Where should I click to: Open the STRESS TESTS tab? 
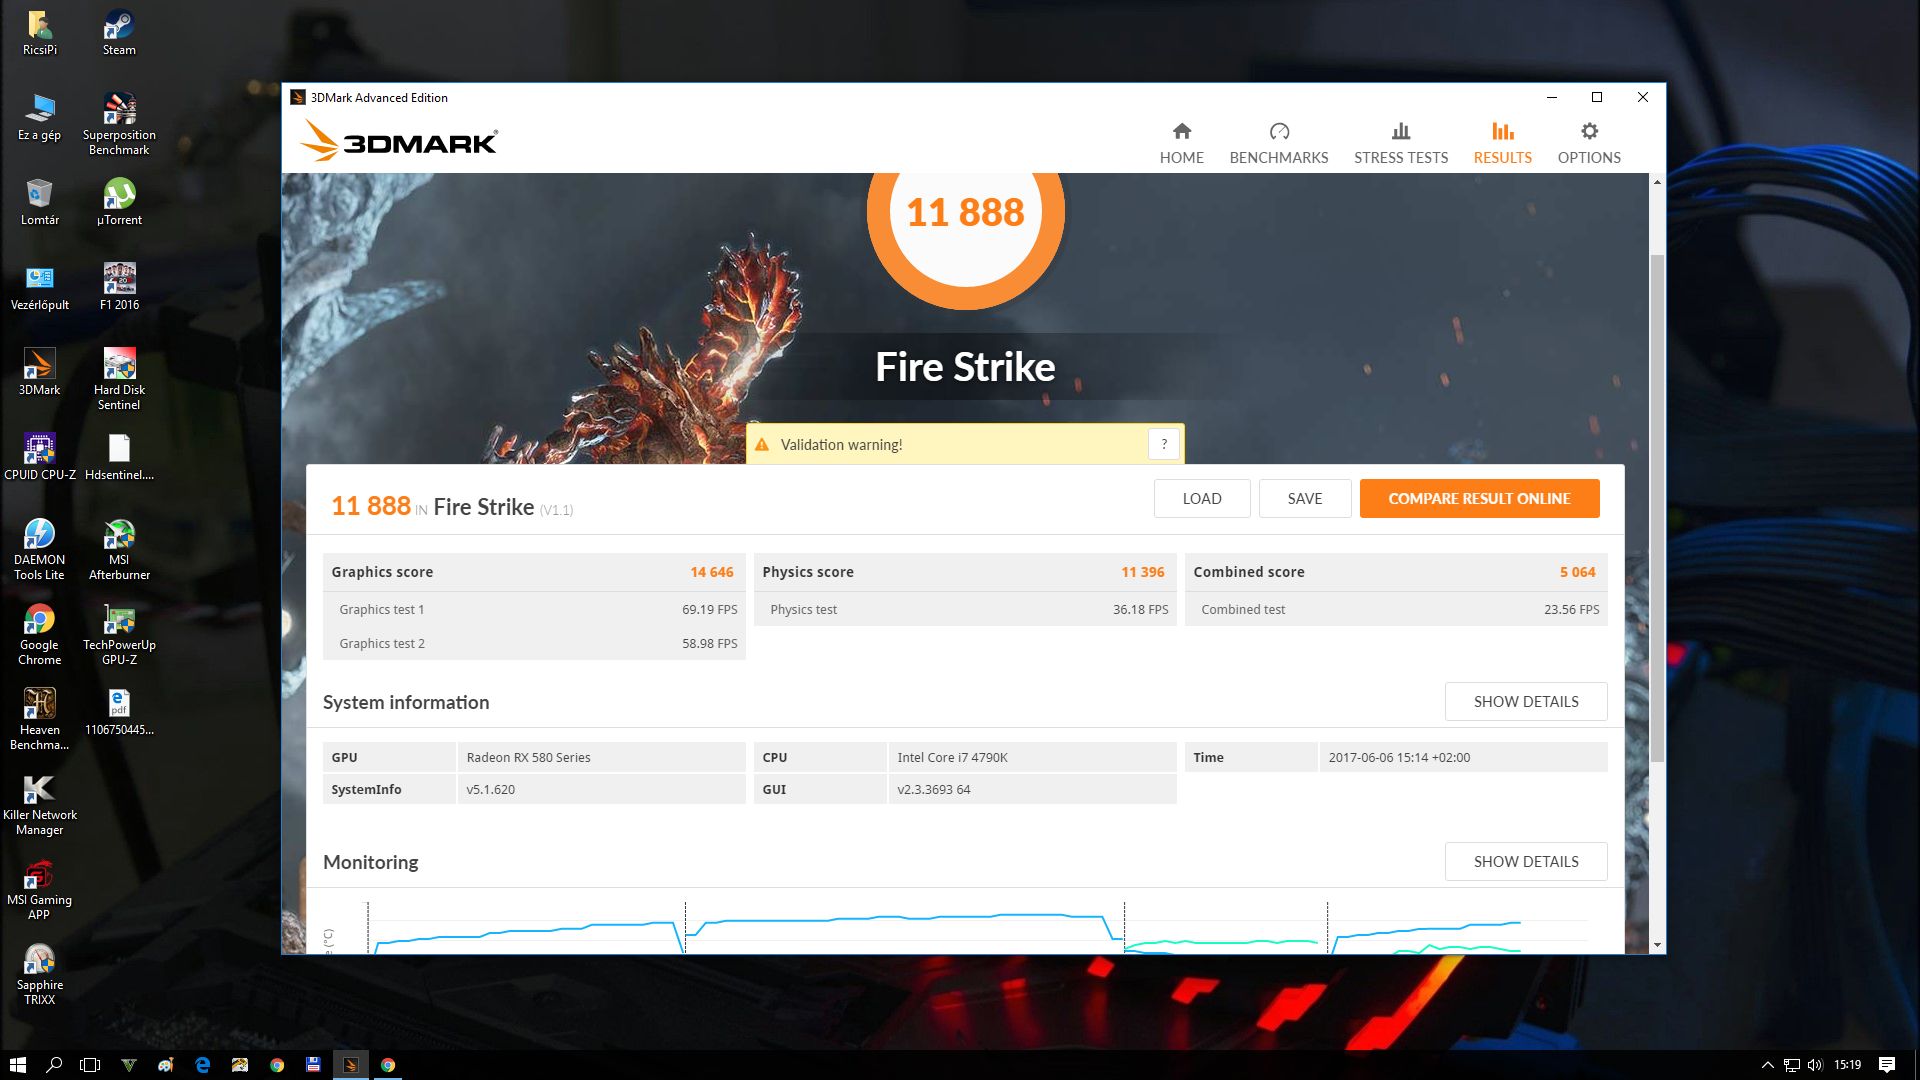(1400, 143)
